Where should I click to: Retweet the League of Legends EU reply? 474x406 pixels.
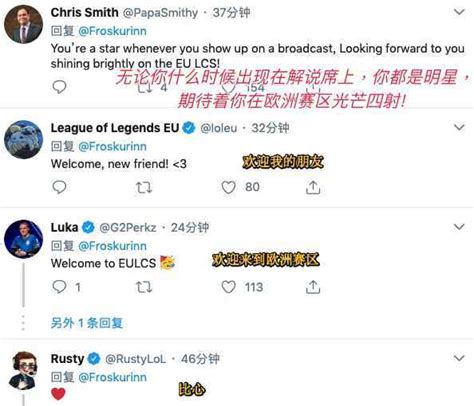click(144, 187)
